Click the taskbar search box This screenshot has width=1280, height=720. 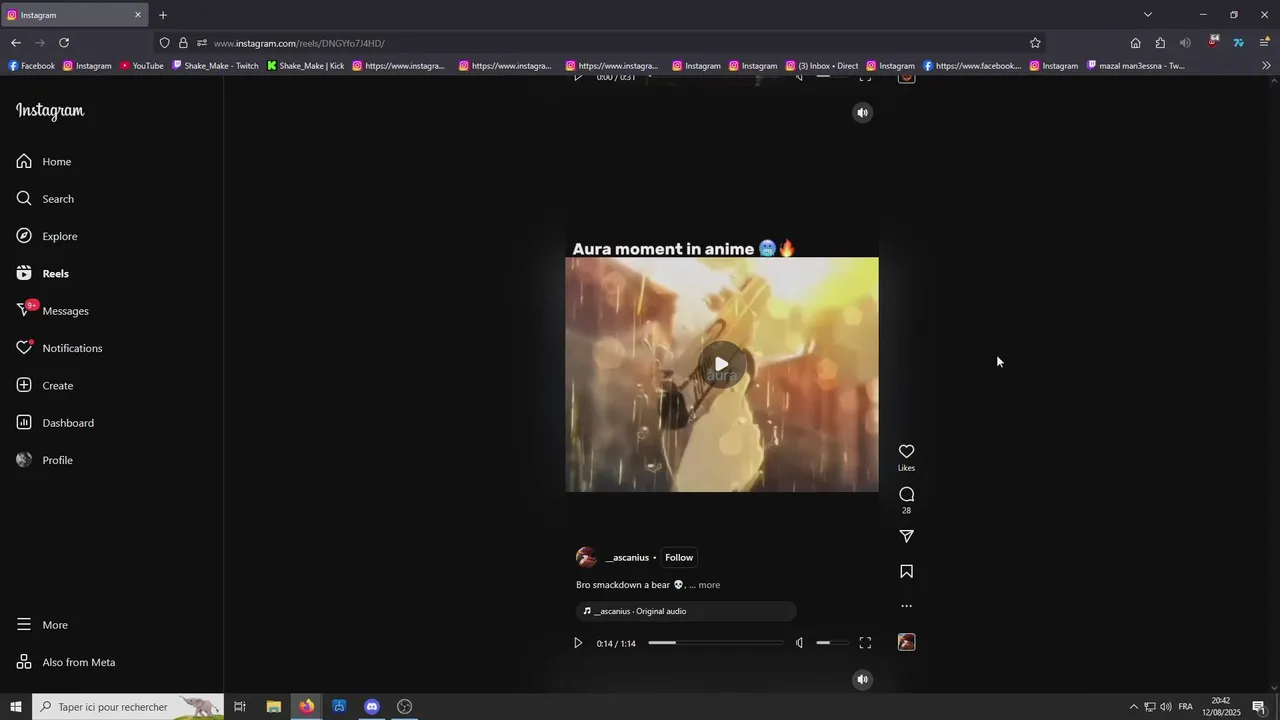pyautogui.click(x=128, y=707)
